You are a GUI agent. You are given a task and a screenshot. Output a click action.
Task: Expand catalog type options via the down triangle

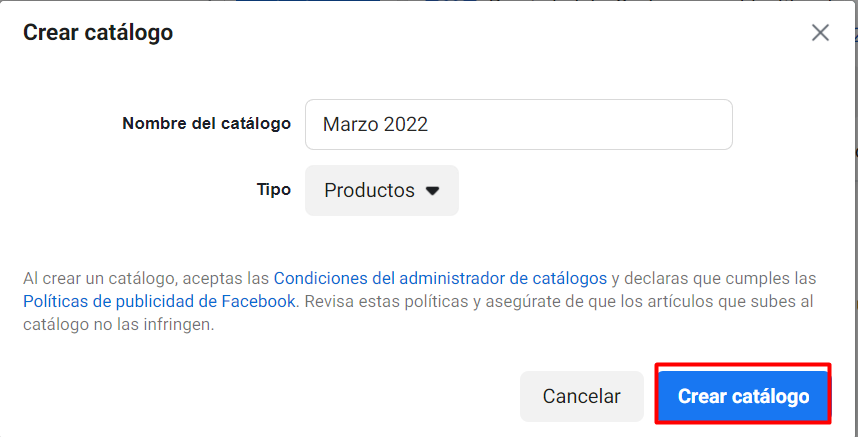point(432,190)
